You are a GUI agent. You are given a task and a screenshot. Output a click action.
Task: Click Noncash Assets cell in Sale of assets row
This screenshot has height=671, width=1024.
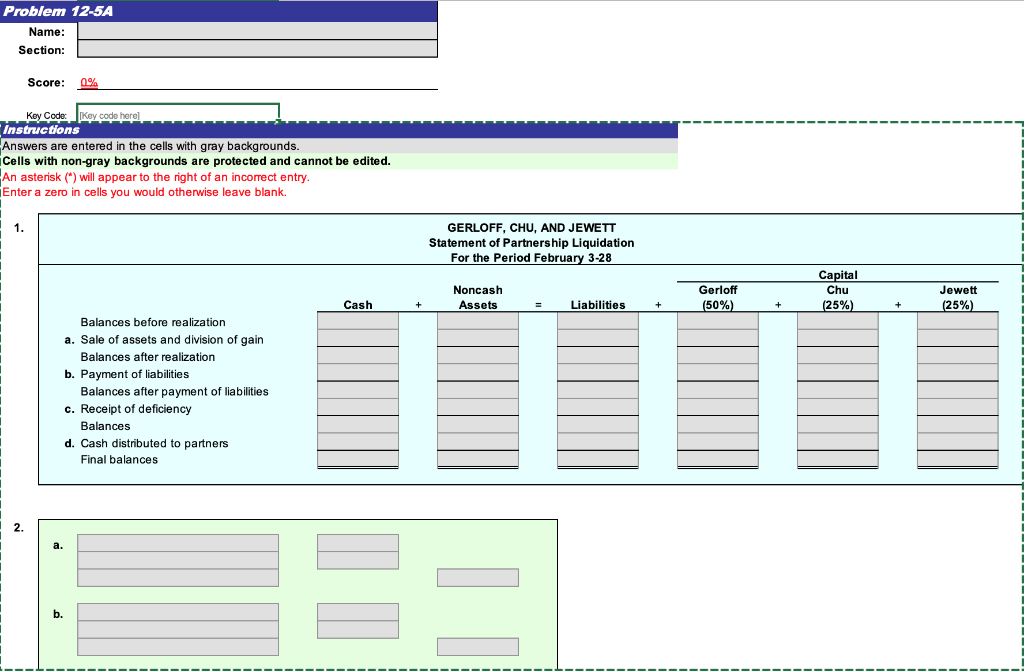[x=478, y=338]
